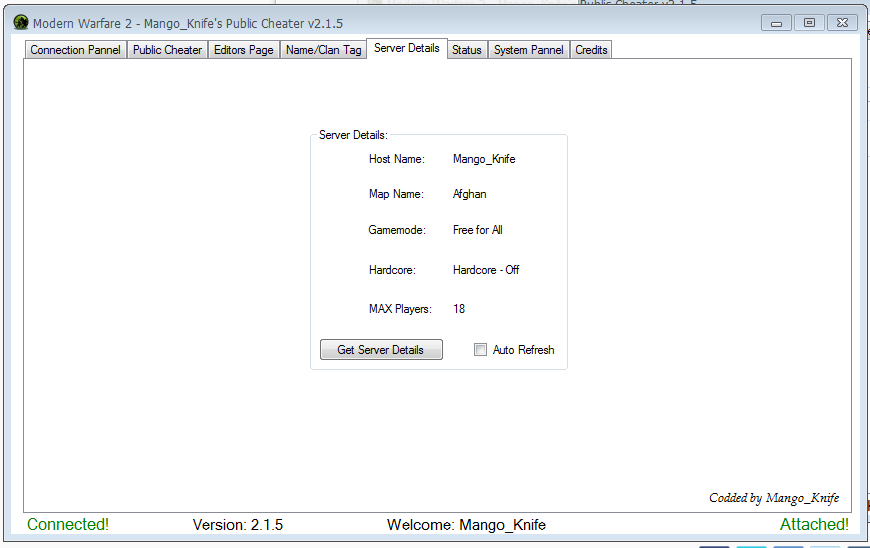Switch to the Status tab
Image resolution: width=870 pixels, height=548 pixels.
[x=467, y=50]
